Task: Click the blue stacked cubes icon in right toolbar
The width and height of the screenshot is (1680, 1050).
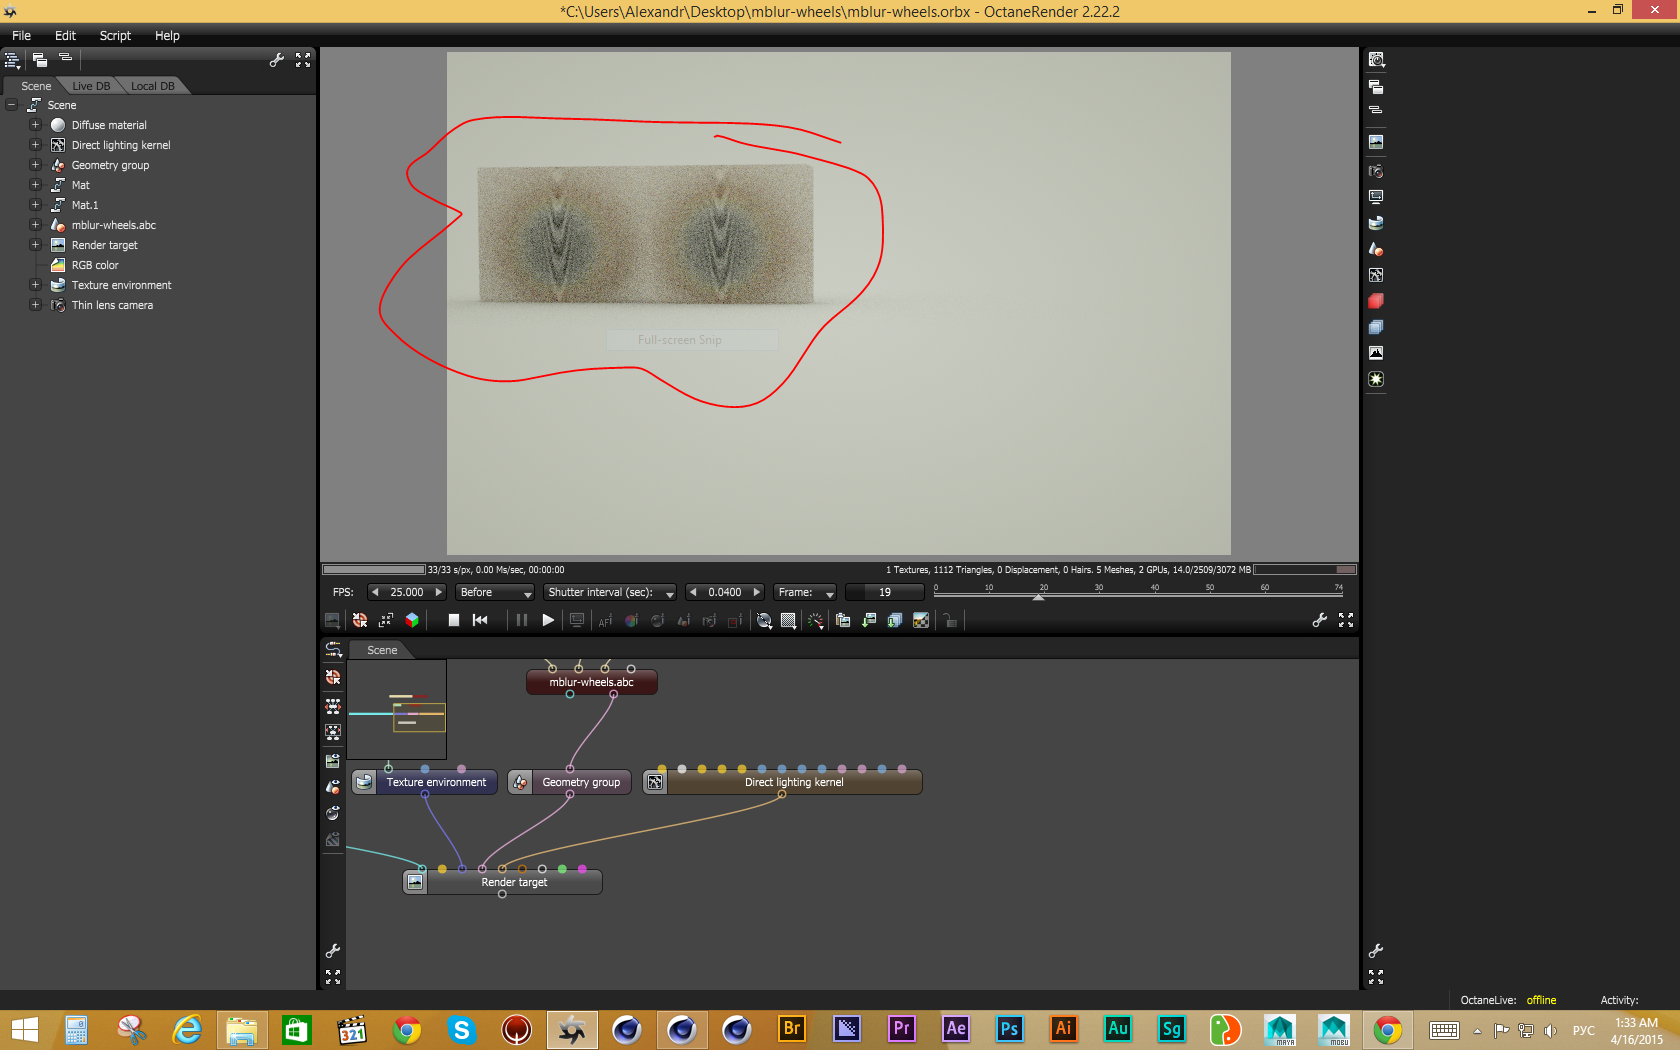Action: (x=1376, y=327)
